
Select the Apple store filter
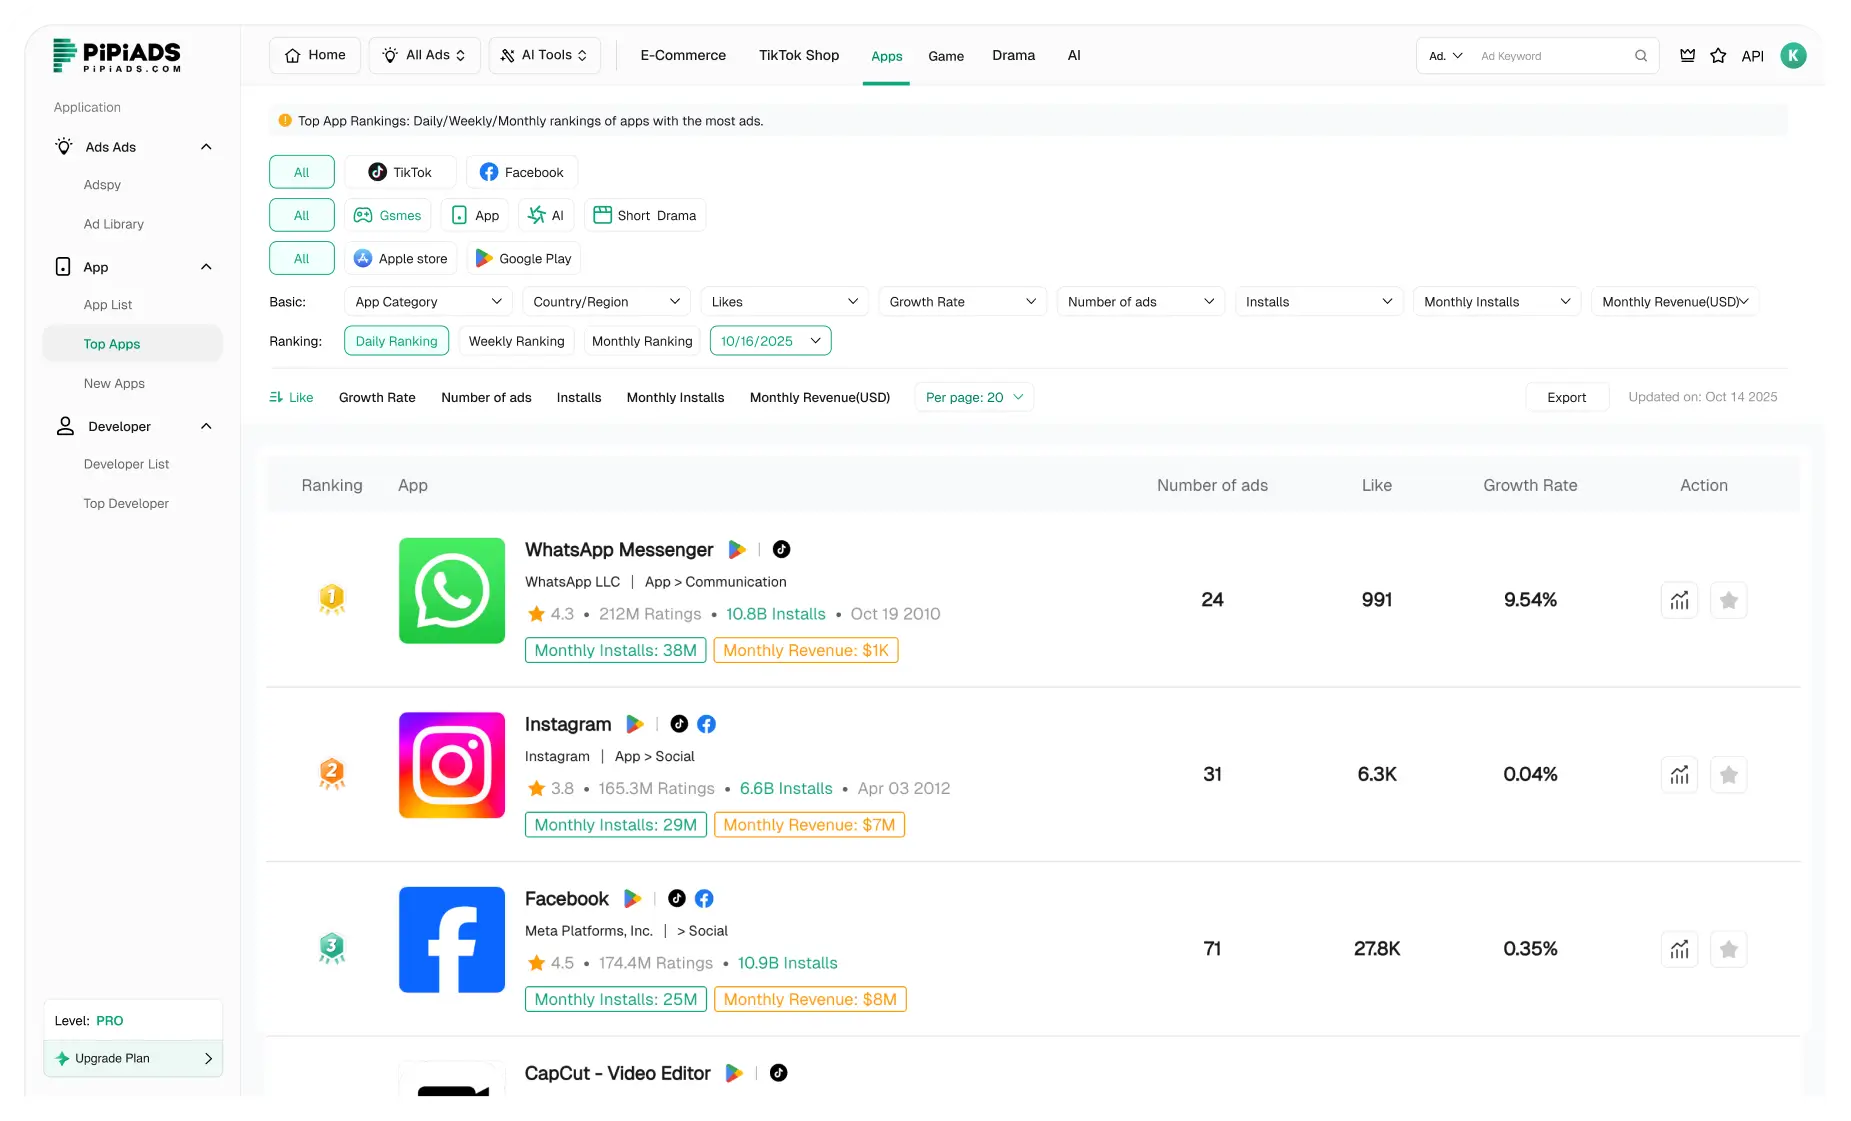click(x=400, y=258)
